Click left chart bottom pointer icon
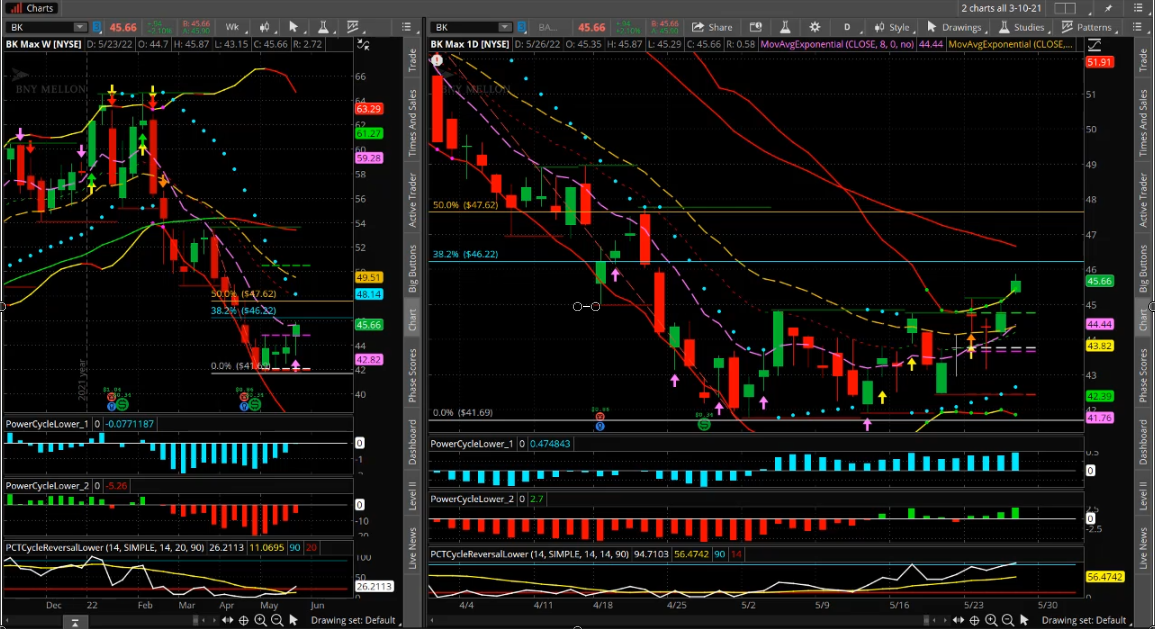Viewport: 1155px width, 629px height. tap(293, 620)
